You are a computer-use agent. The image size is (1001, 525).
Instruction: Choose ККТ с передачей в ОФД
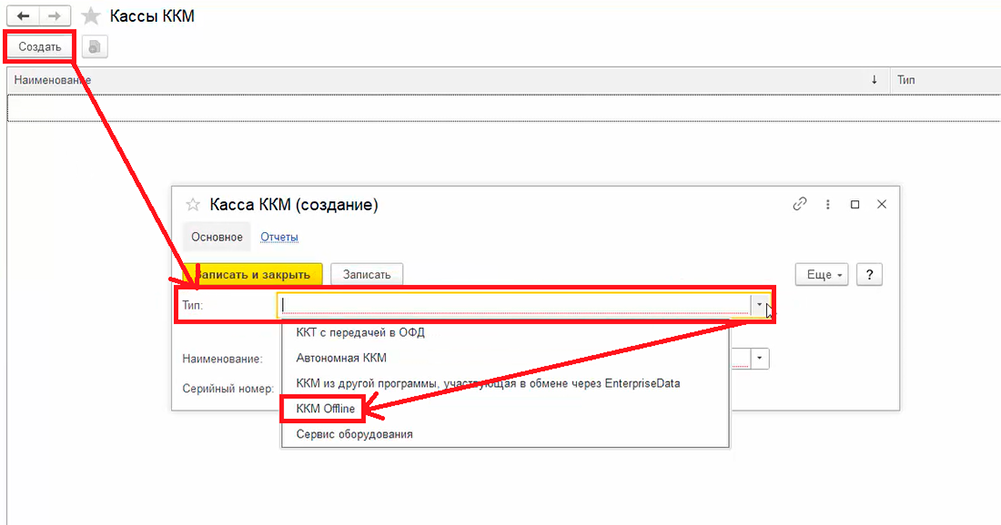pyautogui.click(x=360, y=332)
